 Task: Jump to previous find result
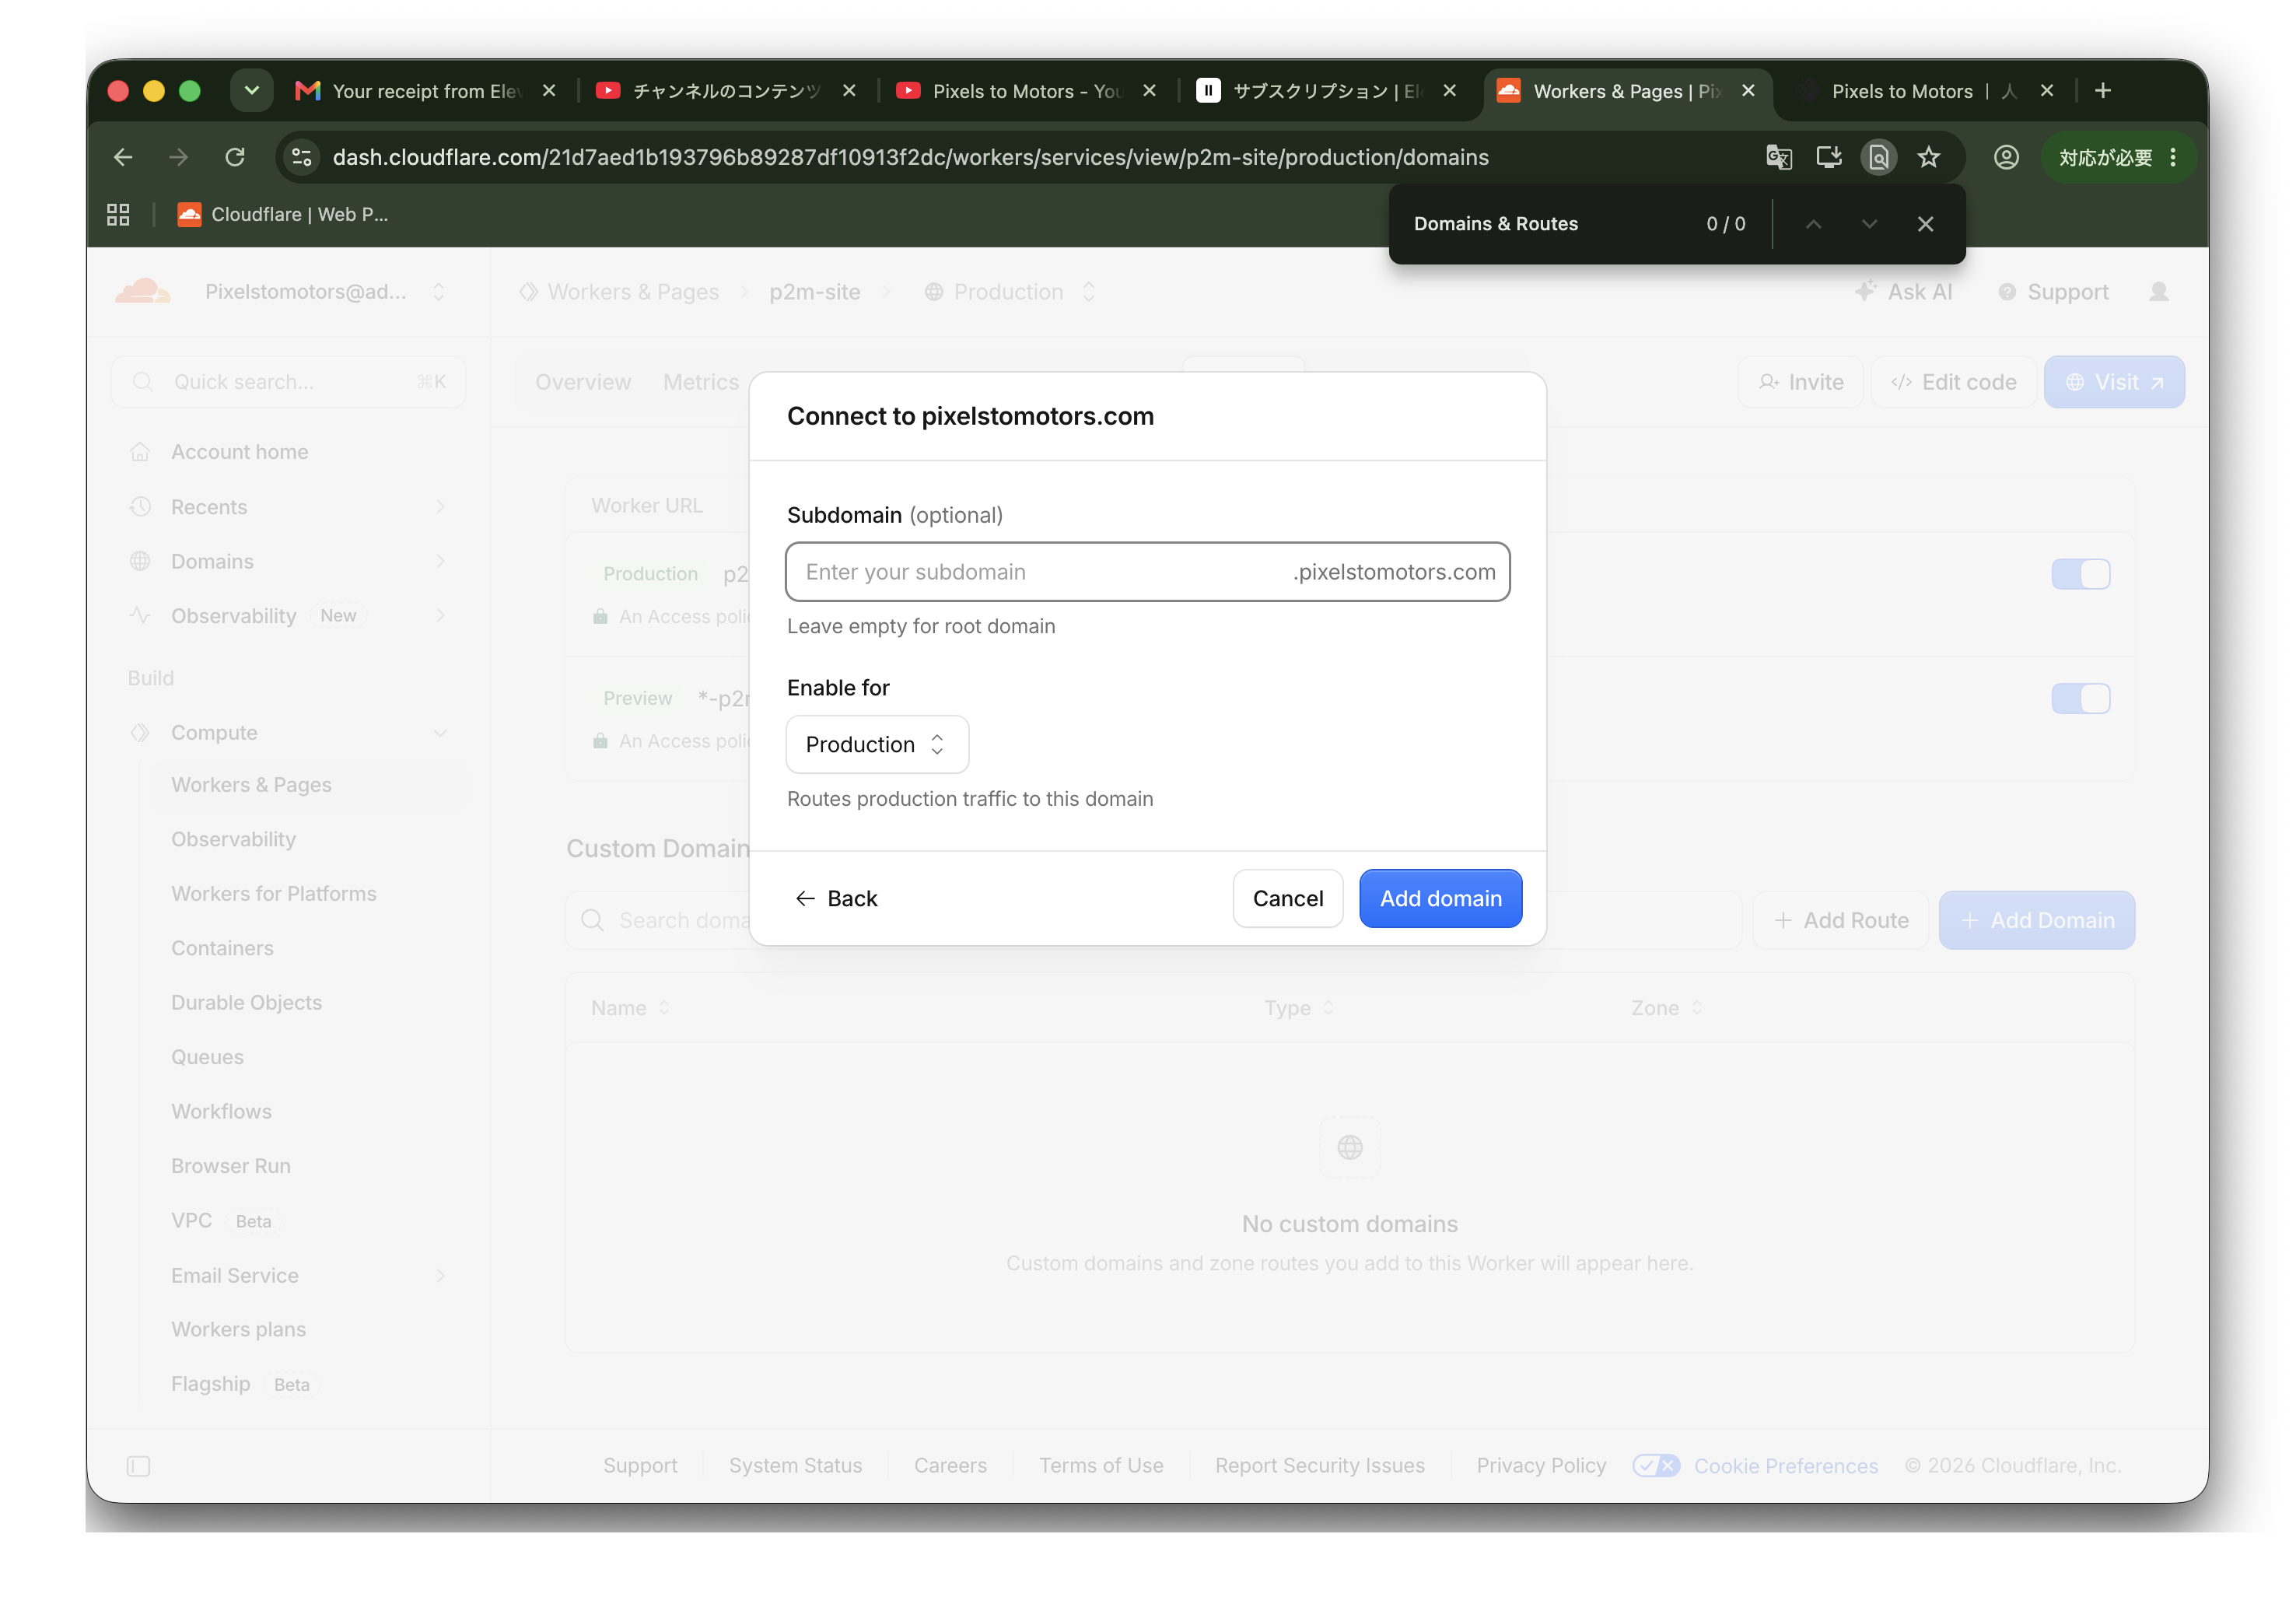coord(1813,224)
